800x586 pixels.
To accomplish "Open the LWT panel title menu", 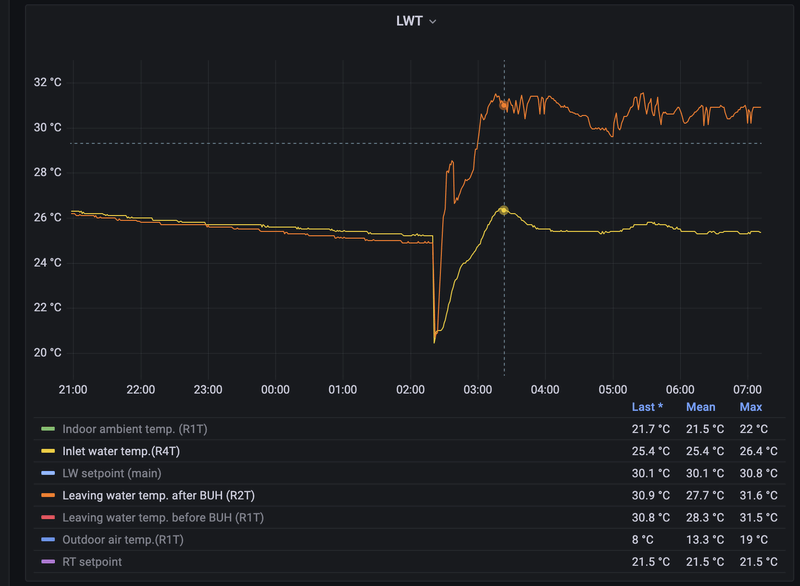I will (x=410, y=21).
